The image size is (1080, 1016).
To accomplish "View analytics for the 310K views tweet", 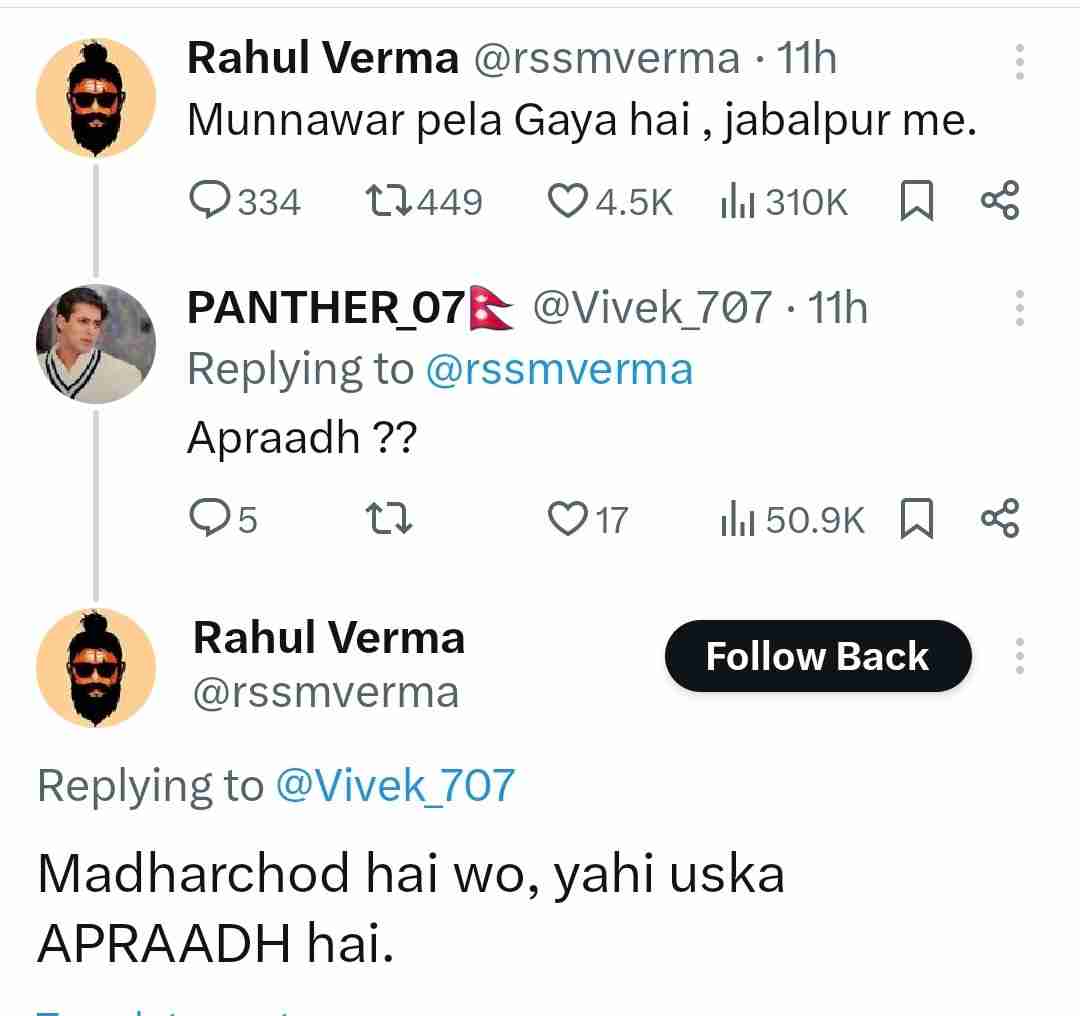I will [738, 202].
